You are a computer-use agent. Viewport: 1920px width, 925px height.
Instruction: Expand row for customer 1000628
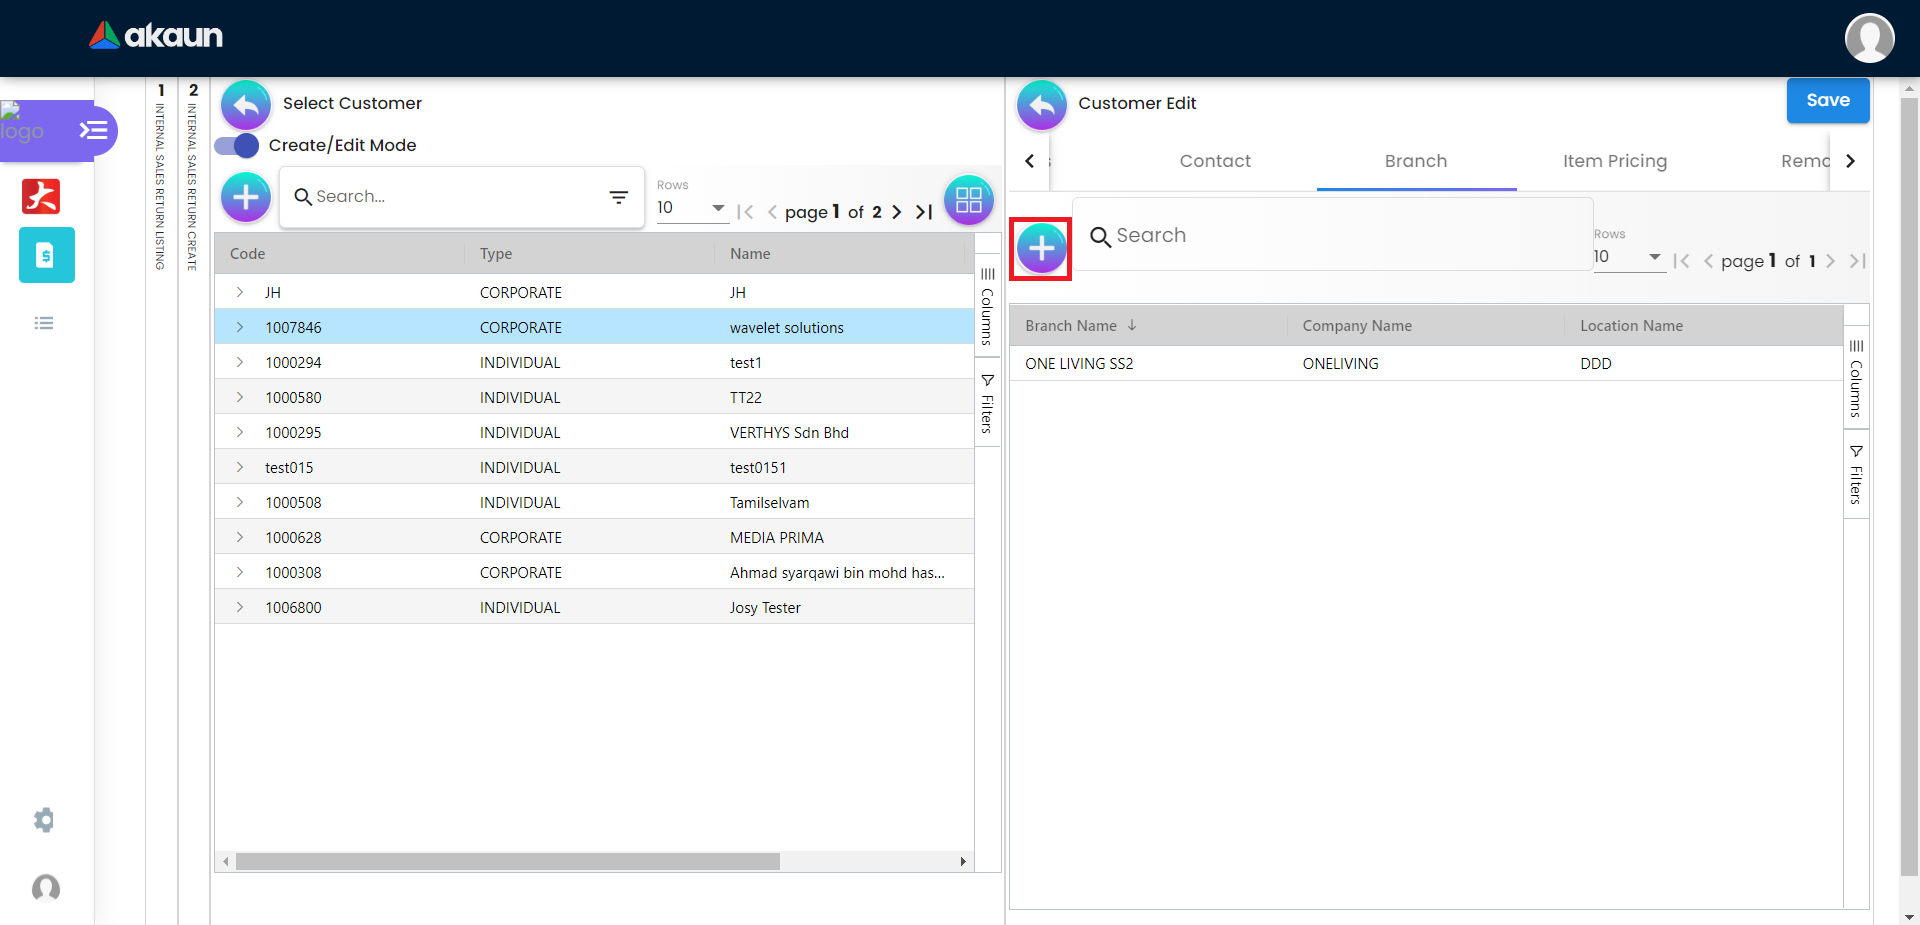240,537
